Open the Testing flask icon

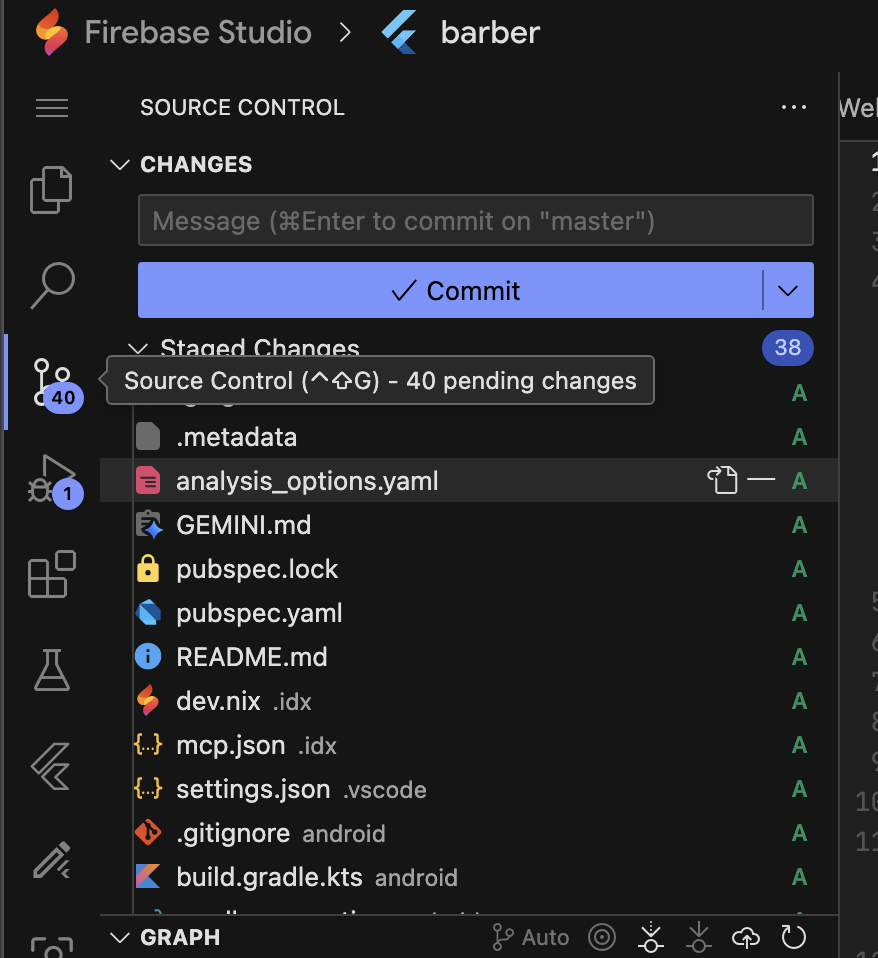(52, 670)
